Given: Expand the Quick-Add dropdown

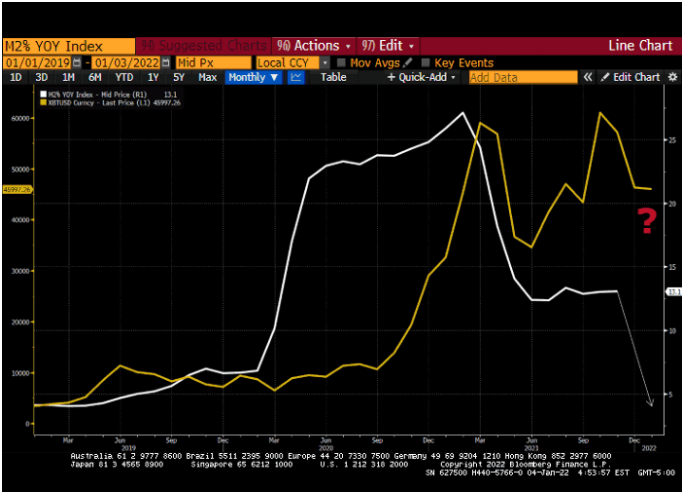Looking at the screenshot, I should pyautogui.click(x=421, y=77).
